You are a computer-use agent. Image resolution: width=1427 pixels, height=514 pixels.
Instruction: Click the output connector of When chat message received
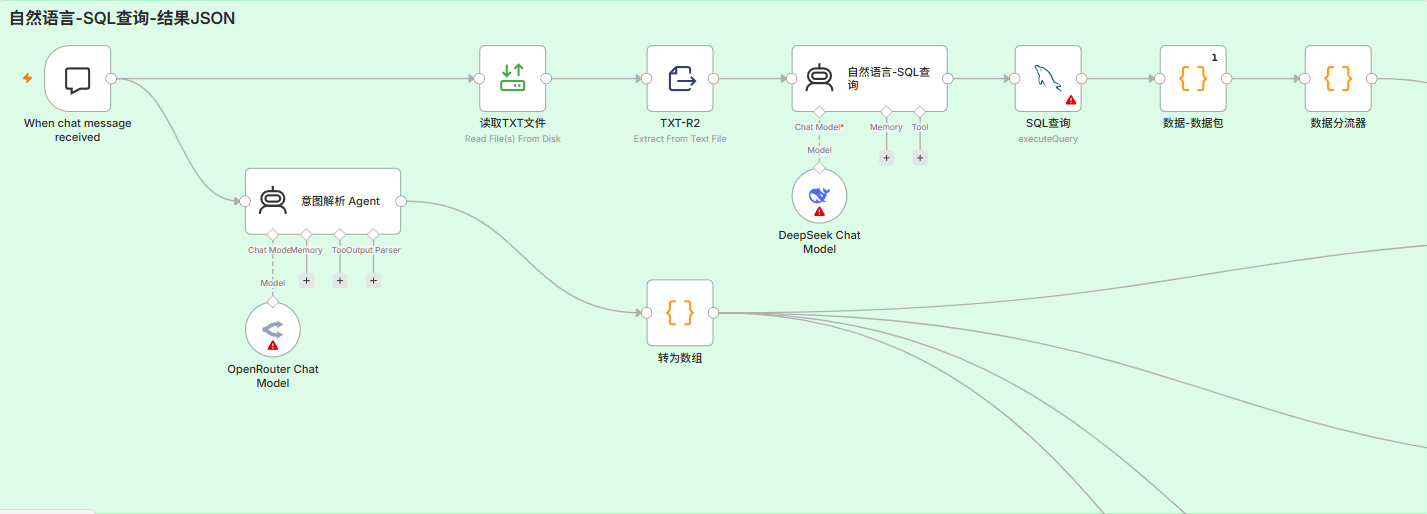[111, 79]
